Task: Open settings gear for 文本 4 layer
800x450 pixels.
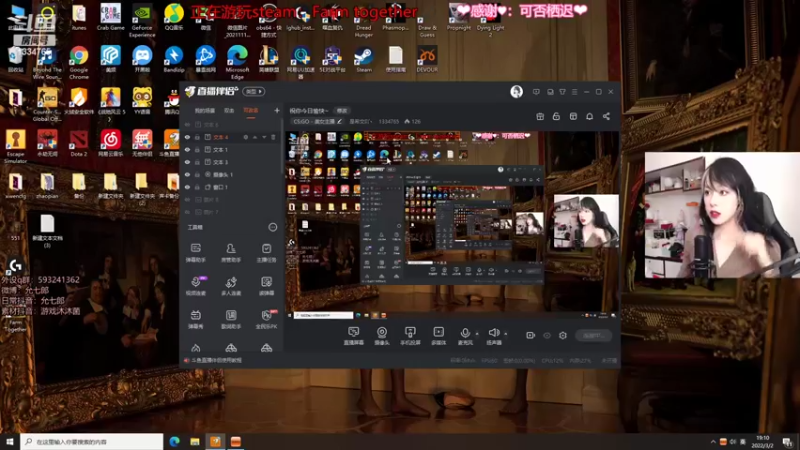Action: coord(245,137)
